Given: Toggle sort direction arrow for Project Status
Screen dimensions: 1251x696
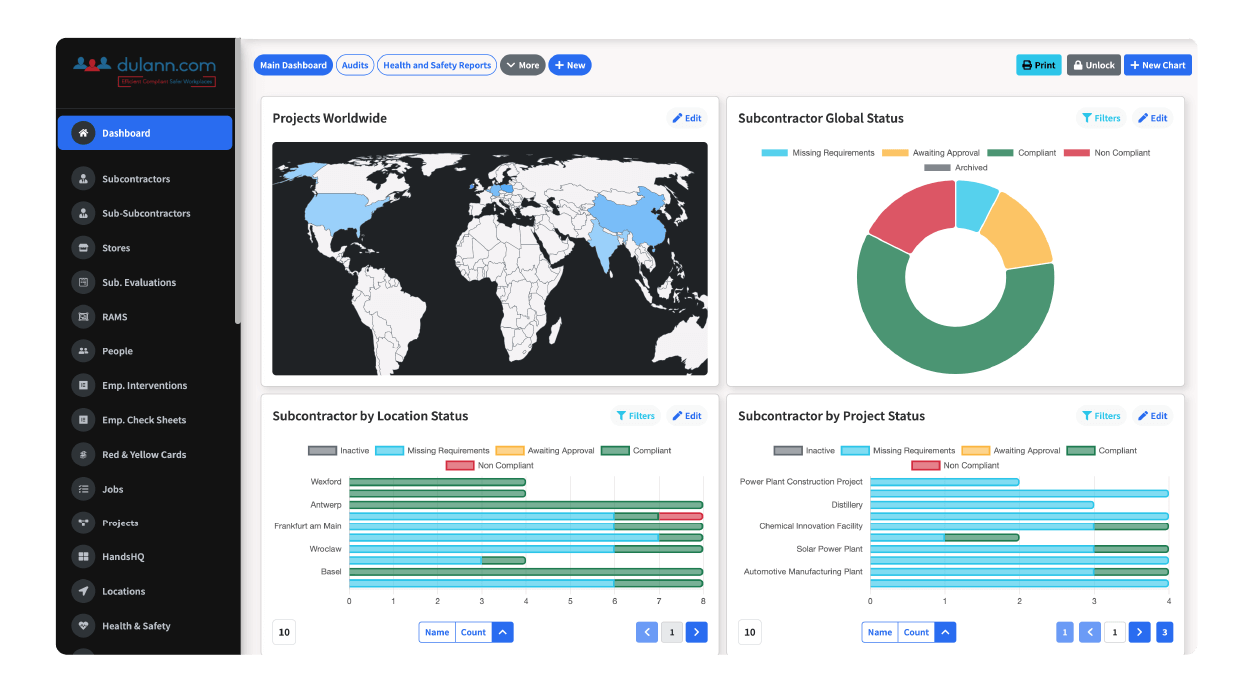Looking at the screenshot, I should tap(945, 632).
